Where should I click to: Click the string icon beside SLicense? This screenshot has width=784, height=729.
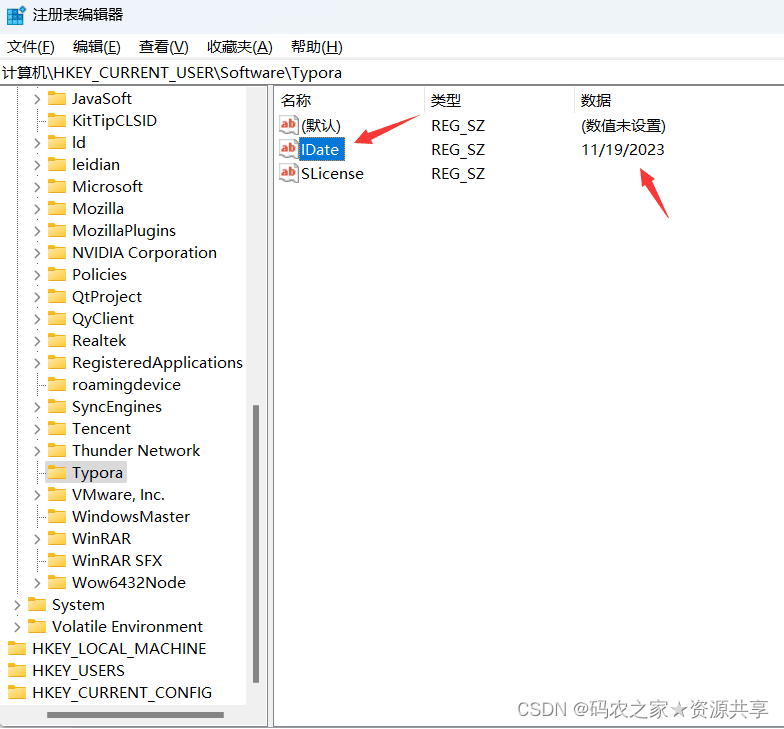(x=288, y=173)
